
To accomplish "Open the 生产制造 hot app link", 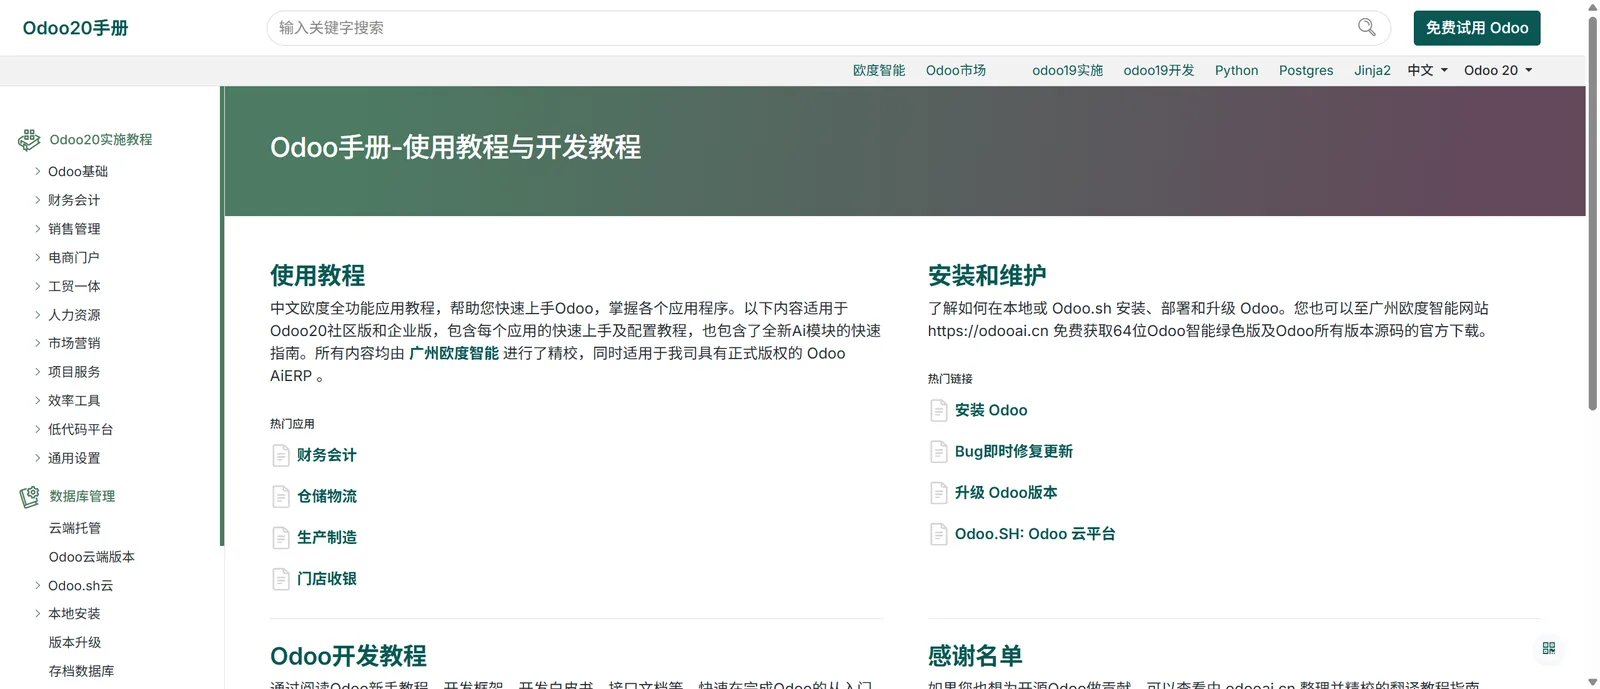I will (x=327, y=537).
